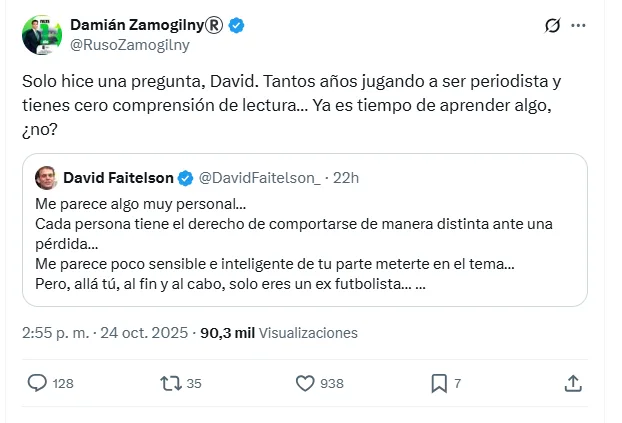Click the share upload icon
The height and width of the screenshot is (423, 622).
[x=573, y=383]
